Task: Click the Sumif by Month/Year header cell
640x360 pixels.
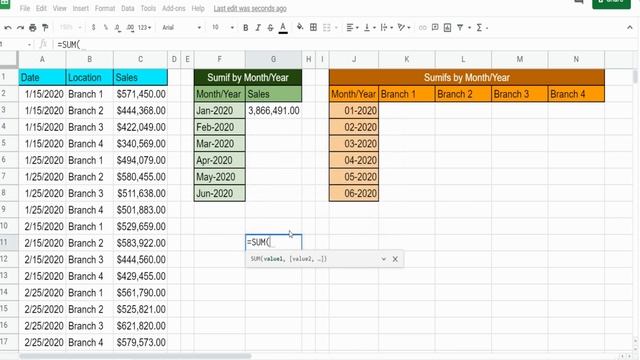Action: (248, 77)
